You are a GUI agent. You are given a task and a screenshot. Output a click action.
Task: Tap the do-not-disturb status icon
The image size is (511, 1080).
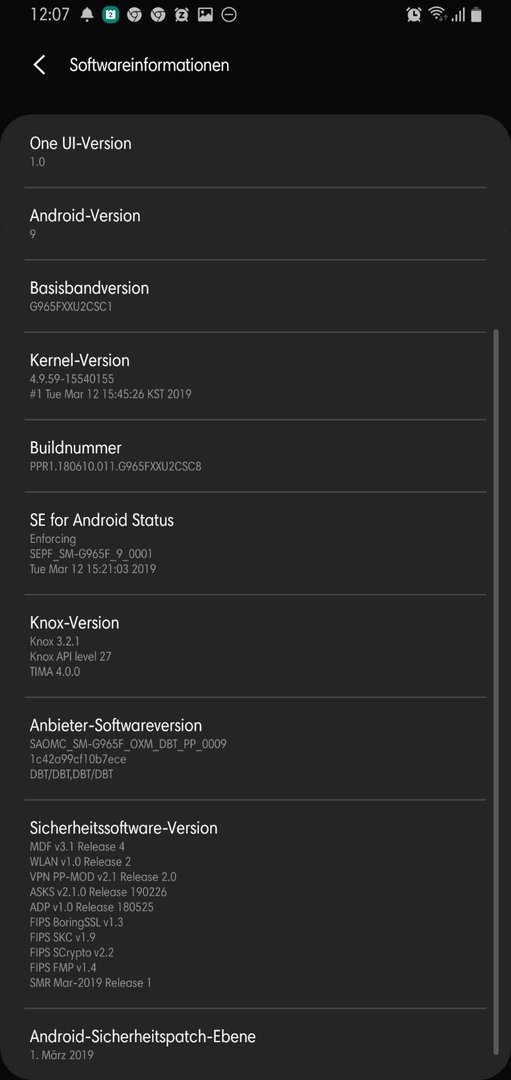(x=229, y=14)
